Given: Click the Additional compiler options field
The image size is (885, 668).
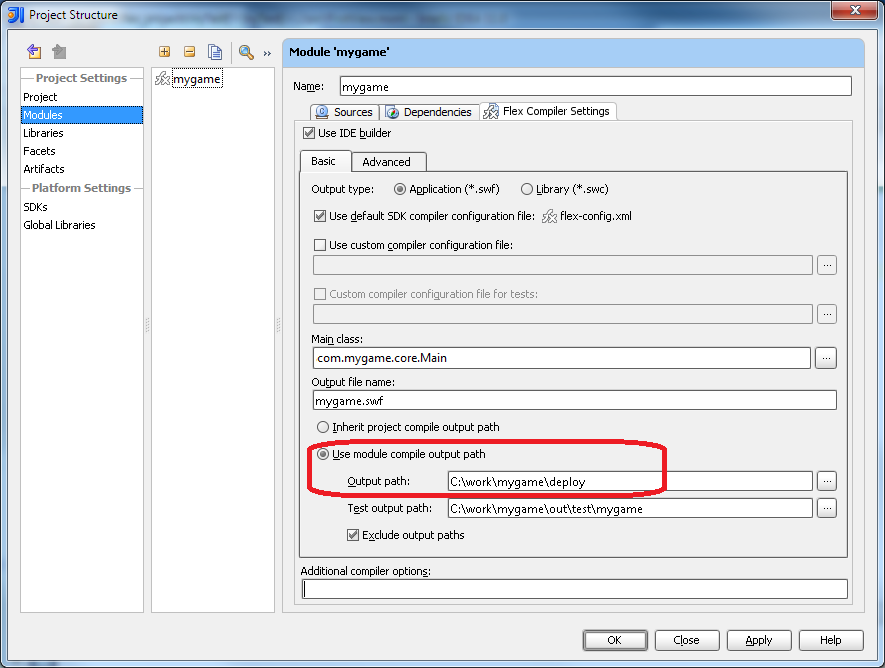Looking at the screenshot, I should pos(575,589).
